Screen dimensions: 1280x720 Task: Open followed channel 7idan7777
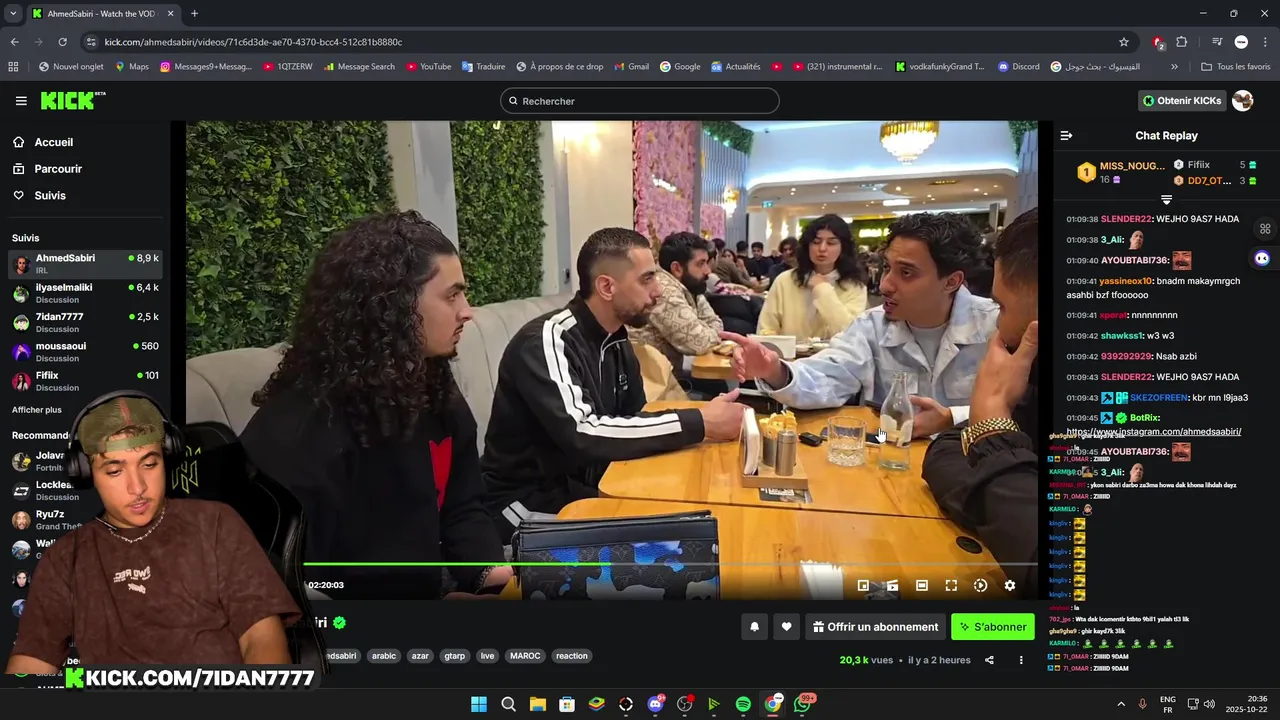click(x=85, y=322)
